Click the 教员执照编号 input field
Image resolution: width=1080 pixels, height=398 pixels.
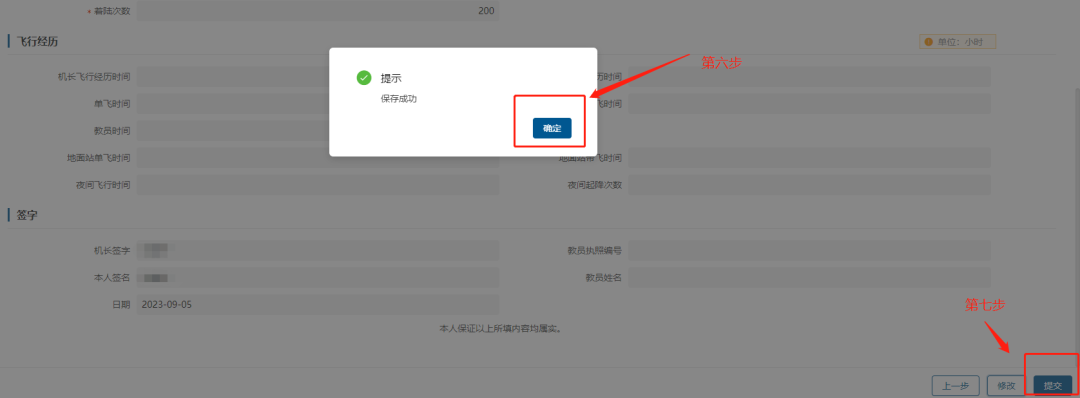(x=809, y=251)
